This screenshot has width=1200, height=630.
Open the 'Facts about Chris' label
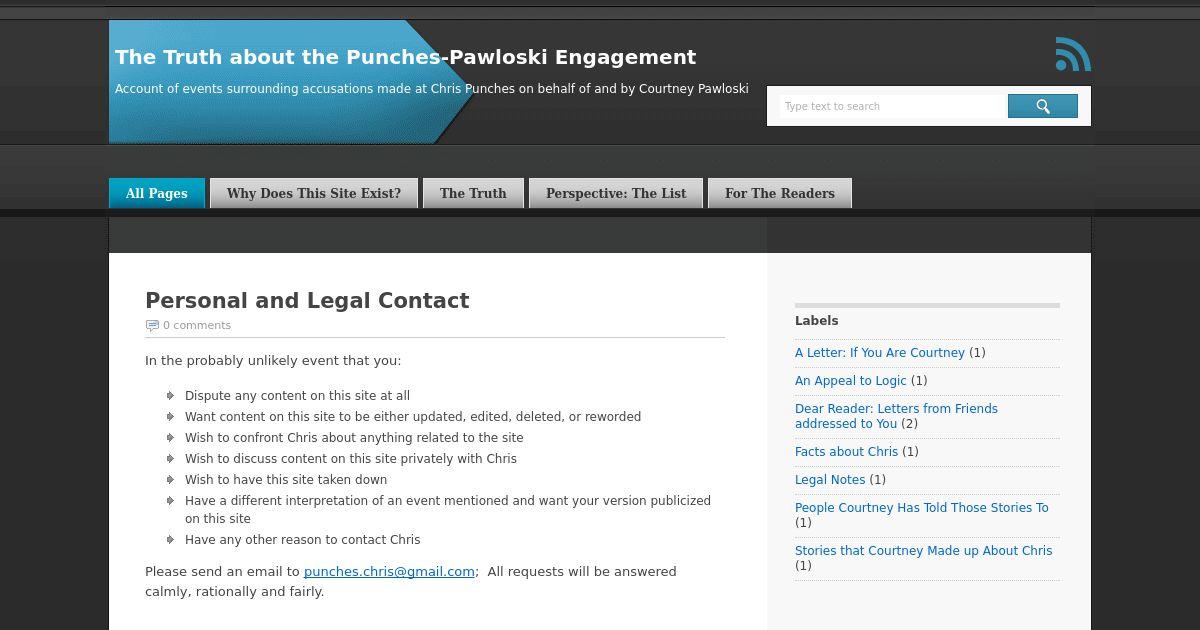[x=847, y=452]
